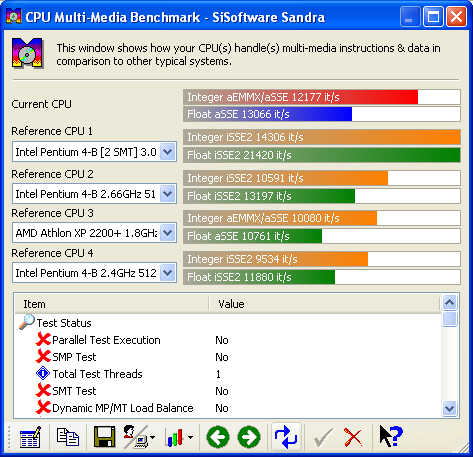
Task: Click red X icon beside Parallel Test Execution
Action: tap(43, 339)
